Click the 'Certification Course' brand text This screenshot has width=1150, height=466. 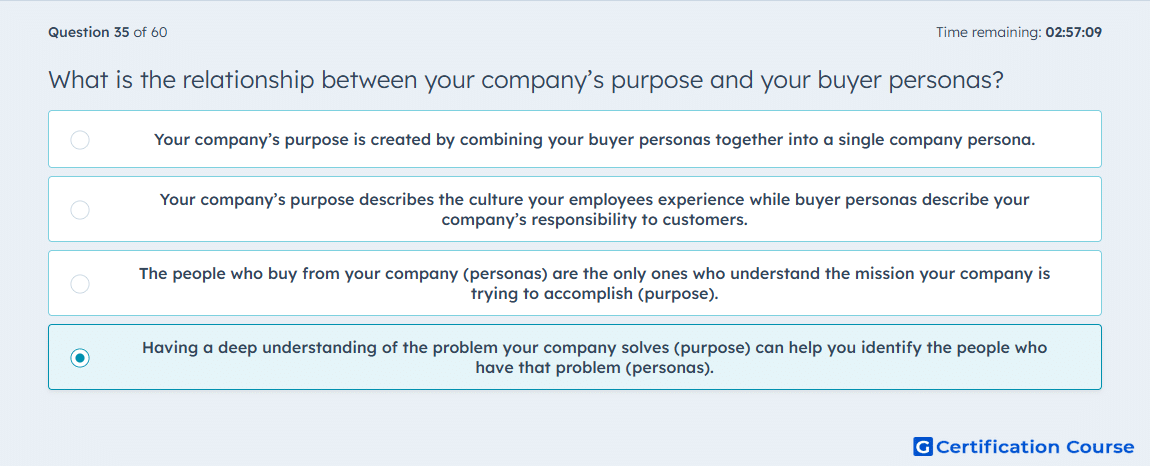click(x=1036, y=446)
